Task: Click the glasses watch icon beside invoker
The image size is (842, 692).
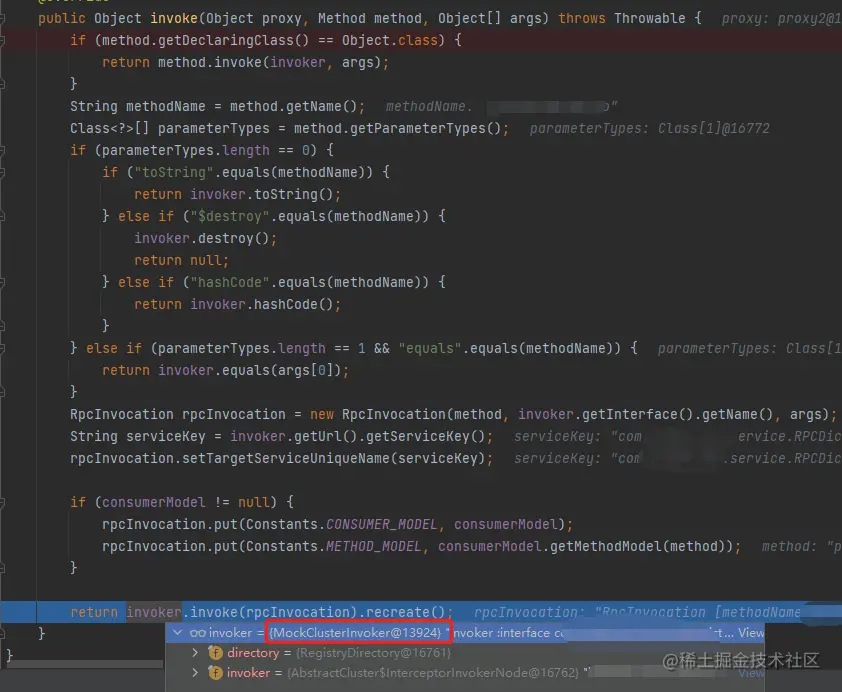Action: point(198,633)
